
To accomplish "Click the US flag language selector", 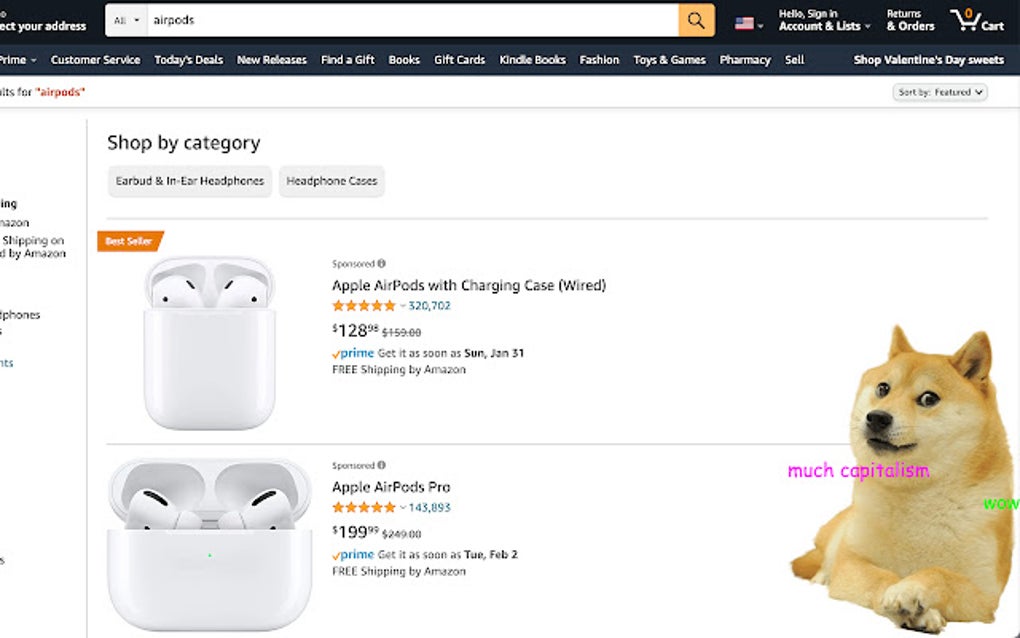I will (748, 23).
